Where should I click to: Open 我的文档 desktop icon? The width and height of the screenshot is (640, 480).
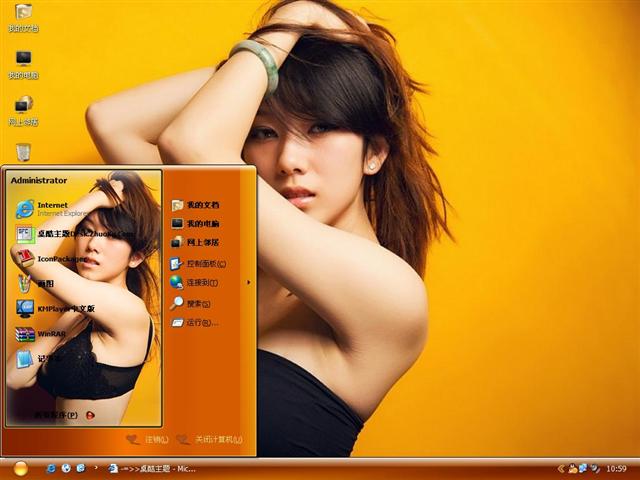tap(23, 17)
